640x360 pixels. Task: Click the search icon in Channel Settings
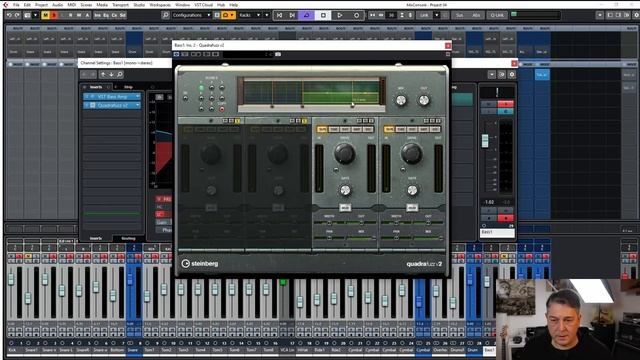coord(120,75)
